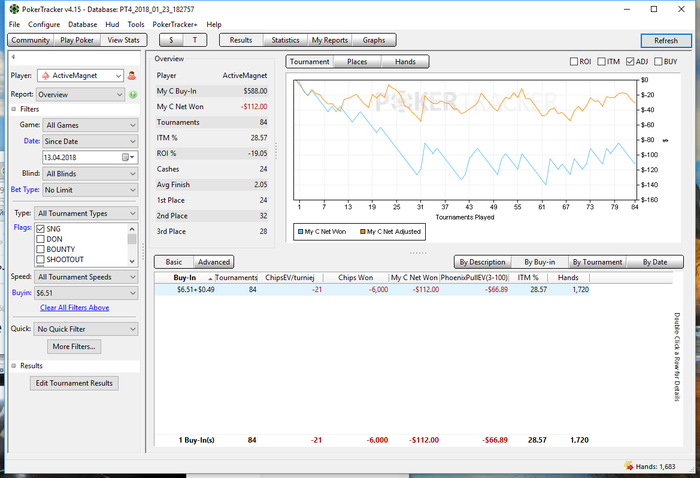
Task: Sort by the Buy-In column header
Action: click(184, 278)
